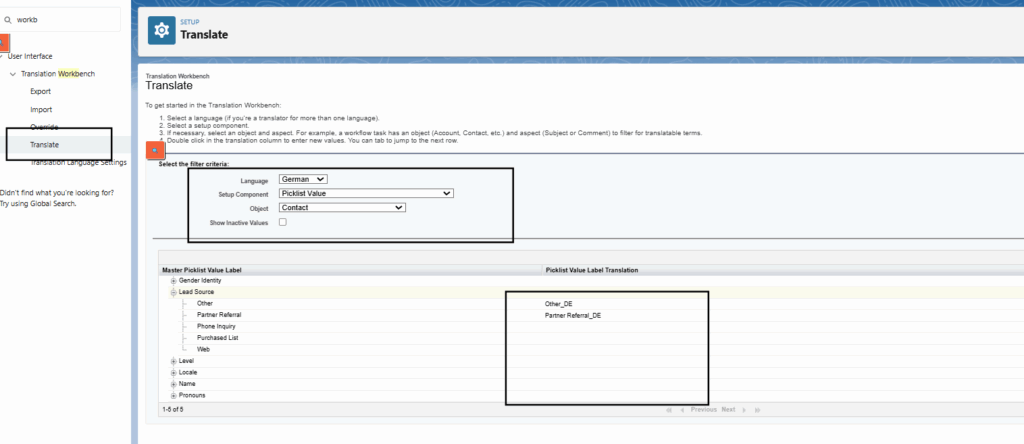Click the Gender Identity label
This screenshot has height=444, width=1024.
(200, 281)
